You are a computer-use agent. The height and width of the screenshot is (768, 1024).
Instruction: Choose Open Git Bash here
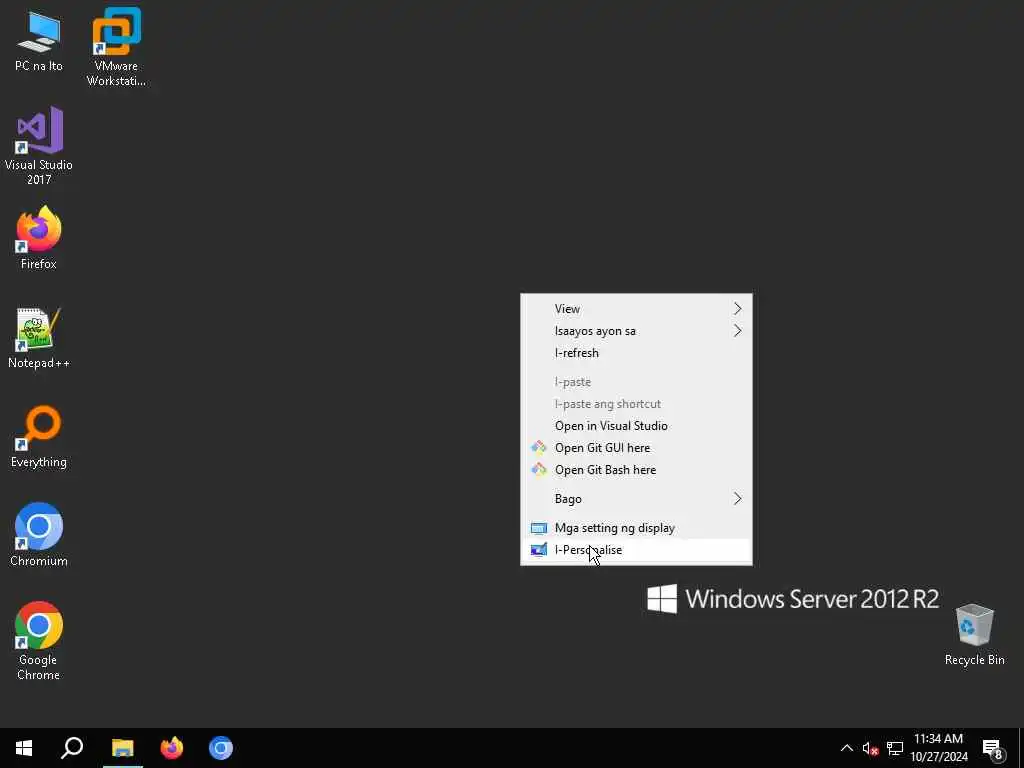[x=636, y=470]
